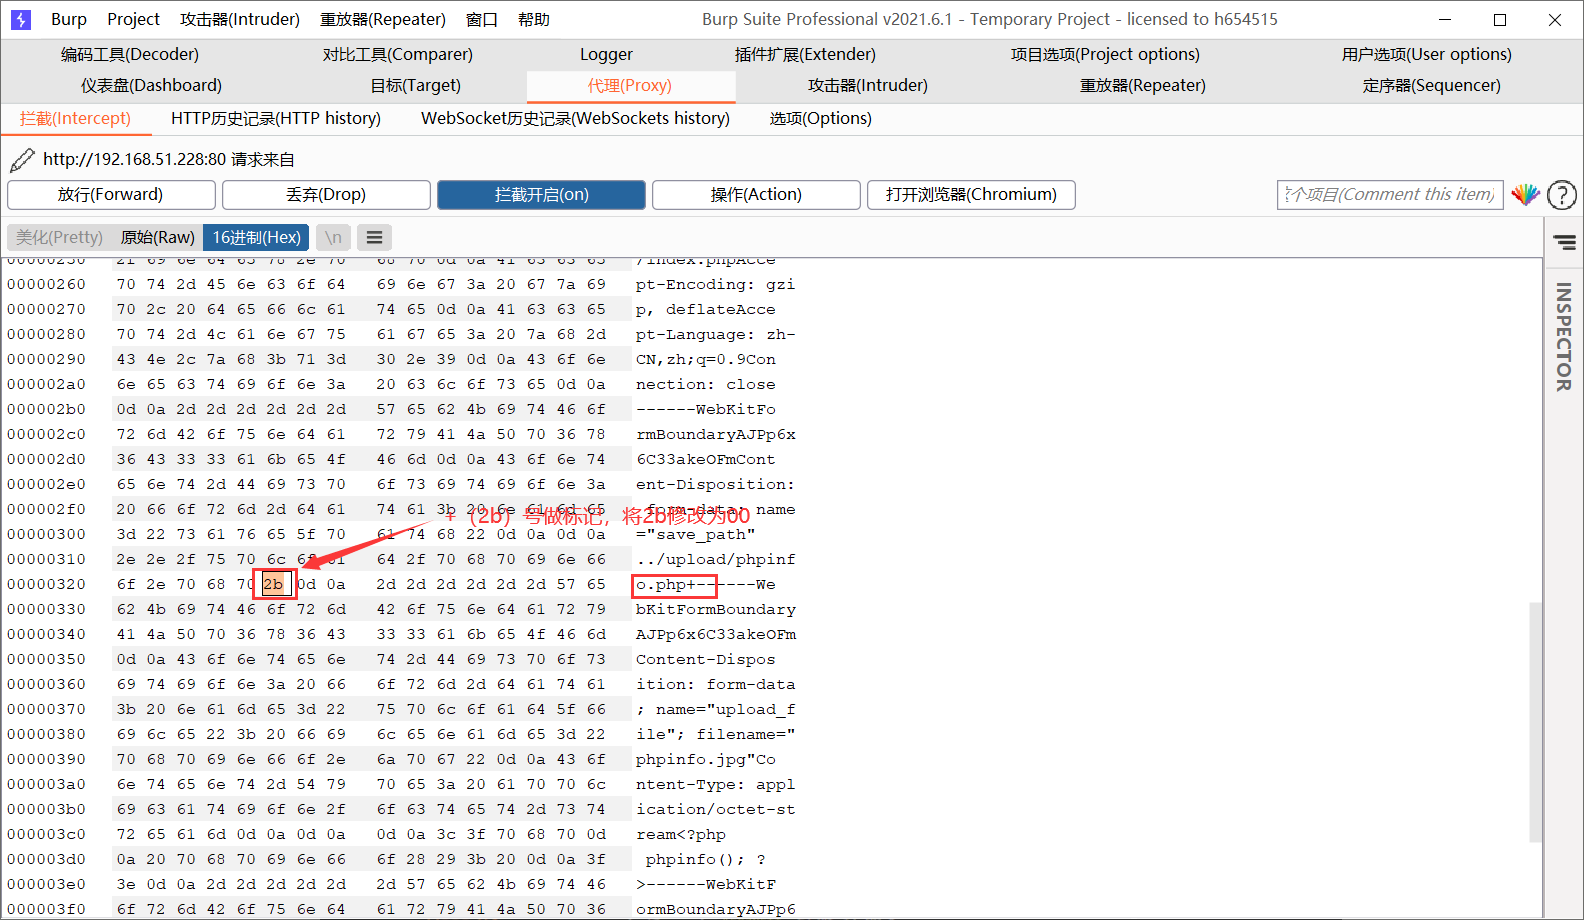This screenshot has height=920, width=1584.
Task: Switch to the Dashboard tab
Action: click(x=151, y=85)
